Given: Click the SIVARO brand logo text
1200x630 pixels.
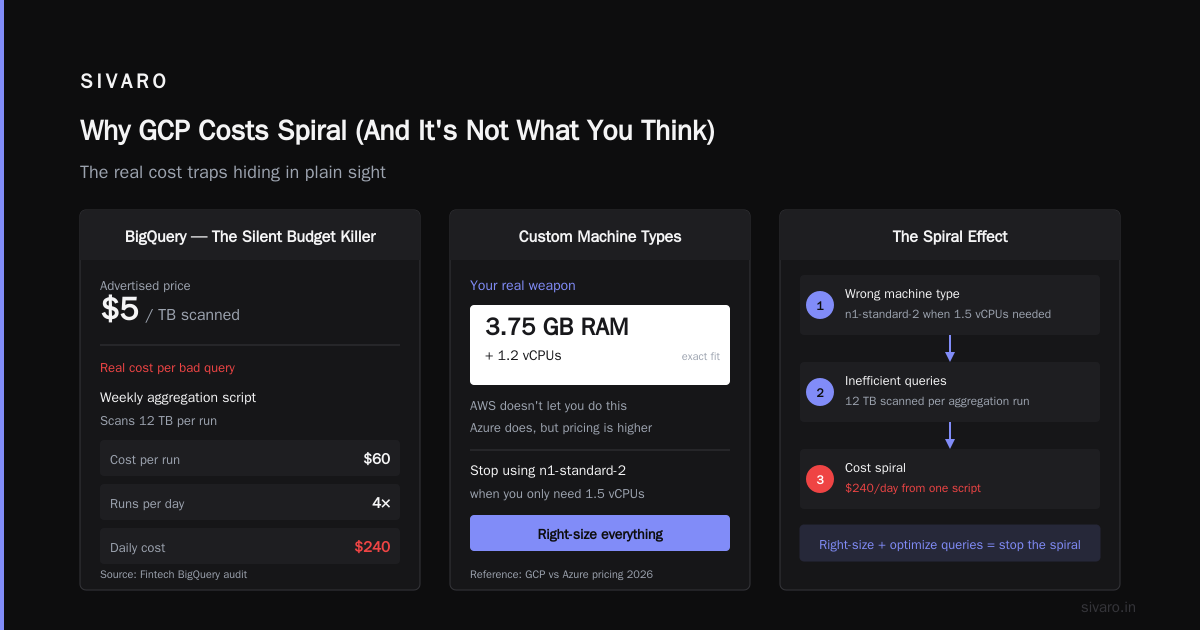Looking at the screenshot, I should click(124, 82).
